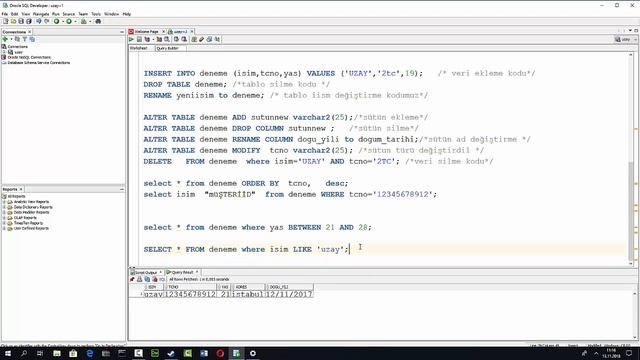
Task: Click the Rollback icon in worksheet toolbar
Action: 184,40
